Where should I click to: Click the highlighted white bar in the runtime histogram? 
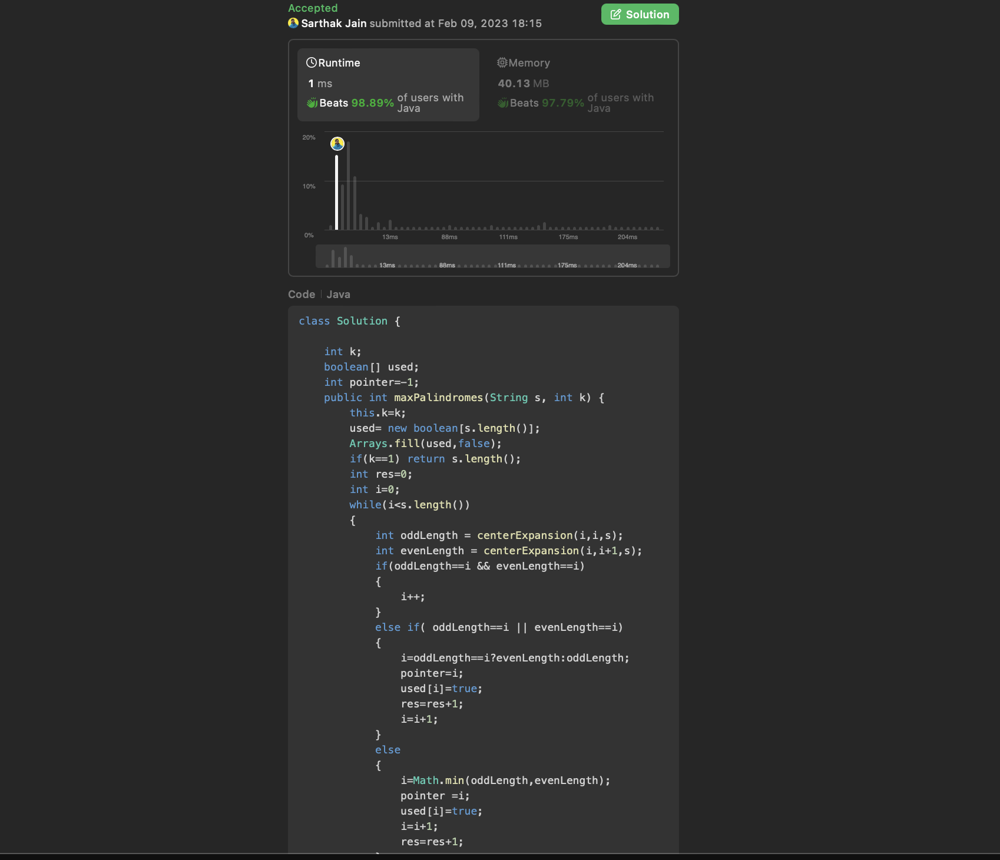(x=336, y=192)
